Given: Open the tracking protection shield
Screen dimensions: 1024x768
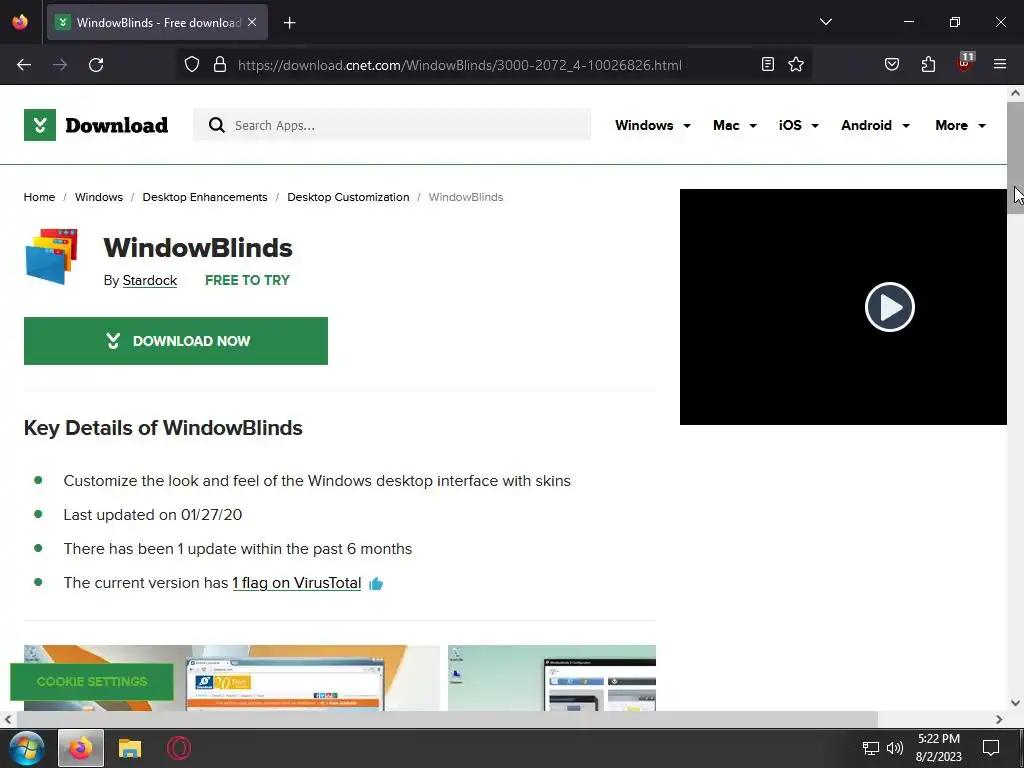Looking at the screenshot, I should 191,65.
